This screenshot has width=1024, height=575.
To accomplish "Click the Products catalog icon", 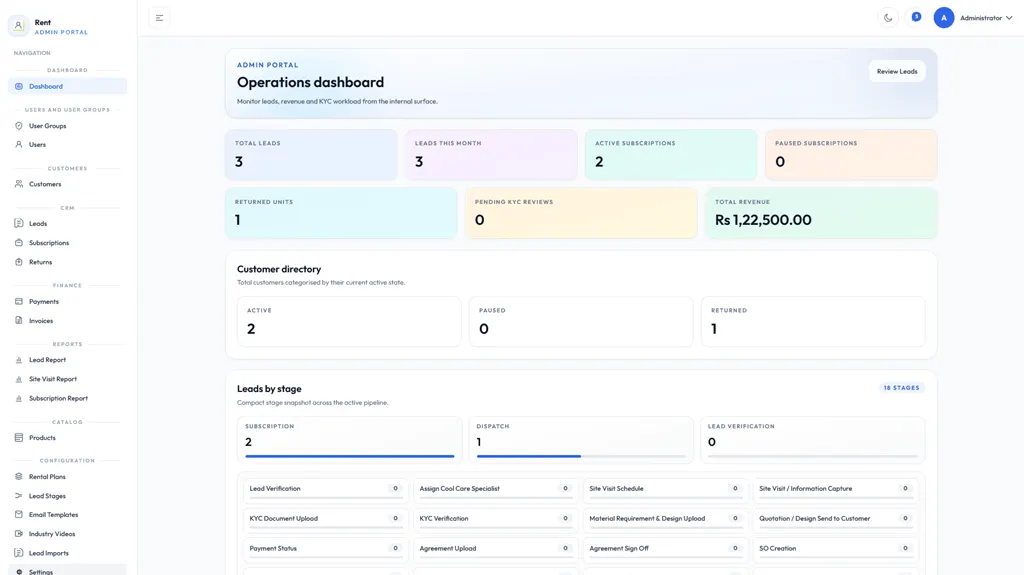I will tap(18, 438).
